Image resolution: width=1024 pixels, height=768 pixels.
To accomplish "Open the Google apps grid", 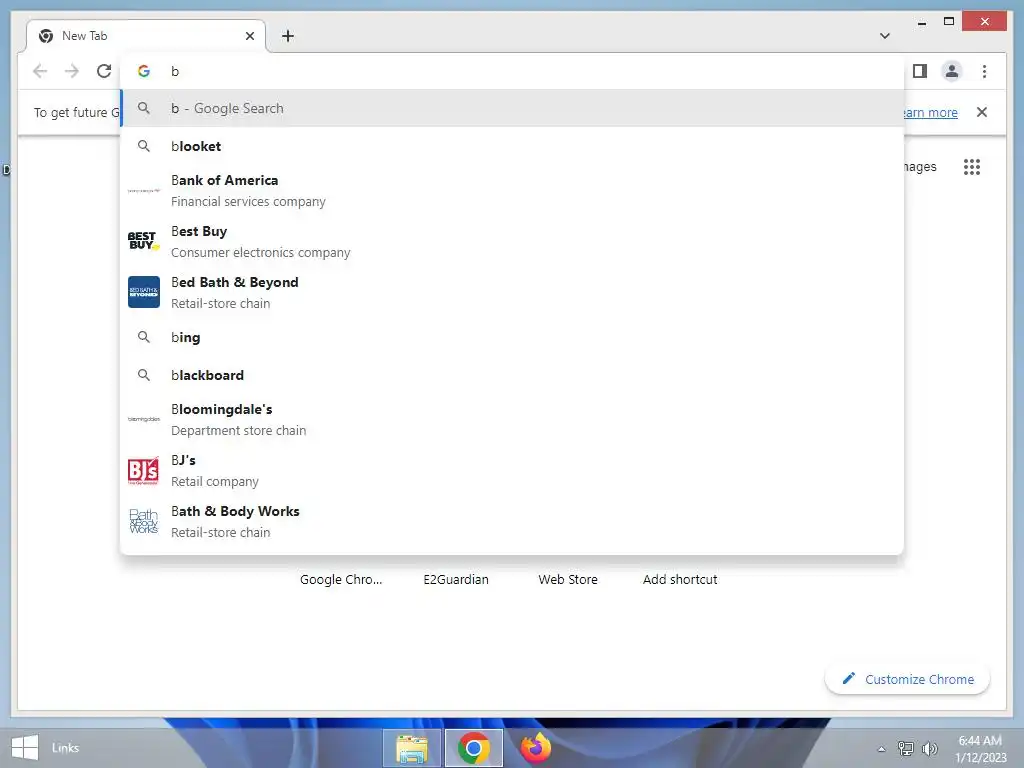I will pyautogui.click(x=972, y=167).
